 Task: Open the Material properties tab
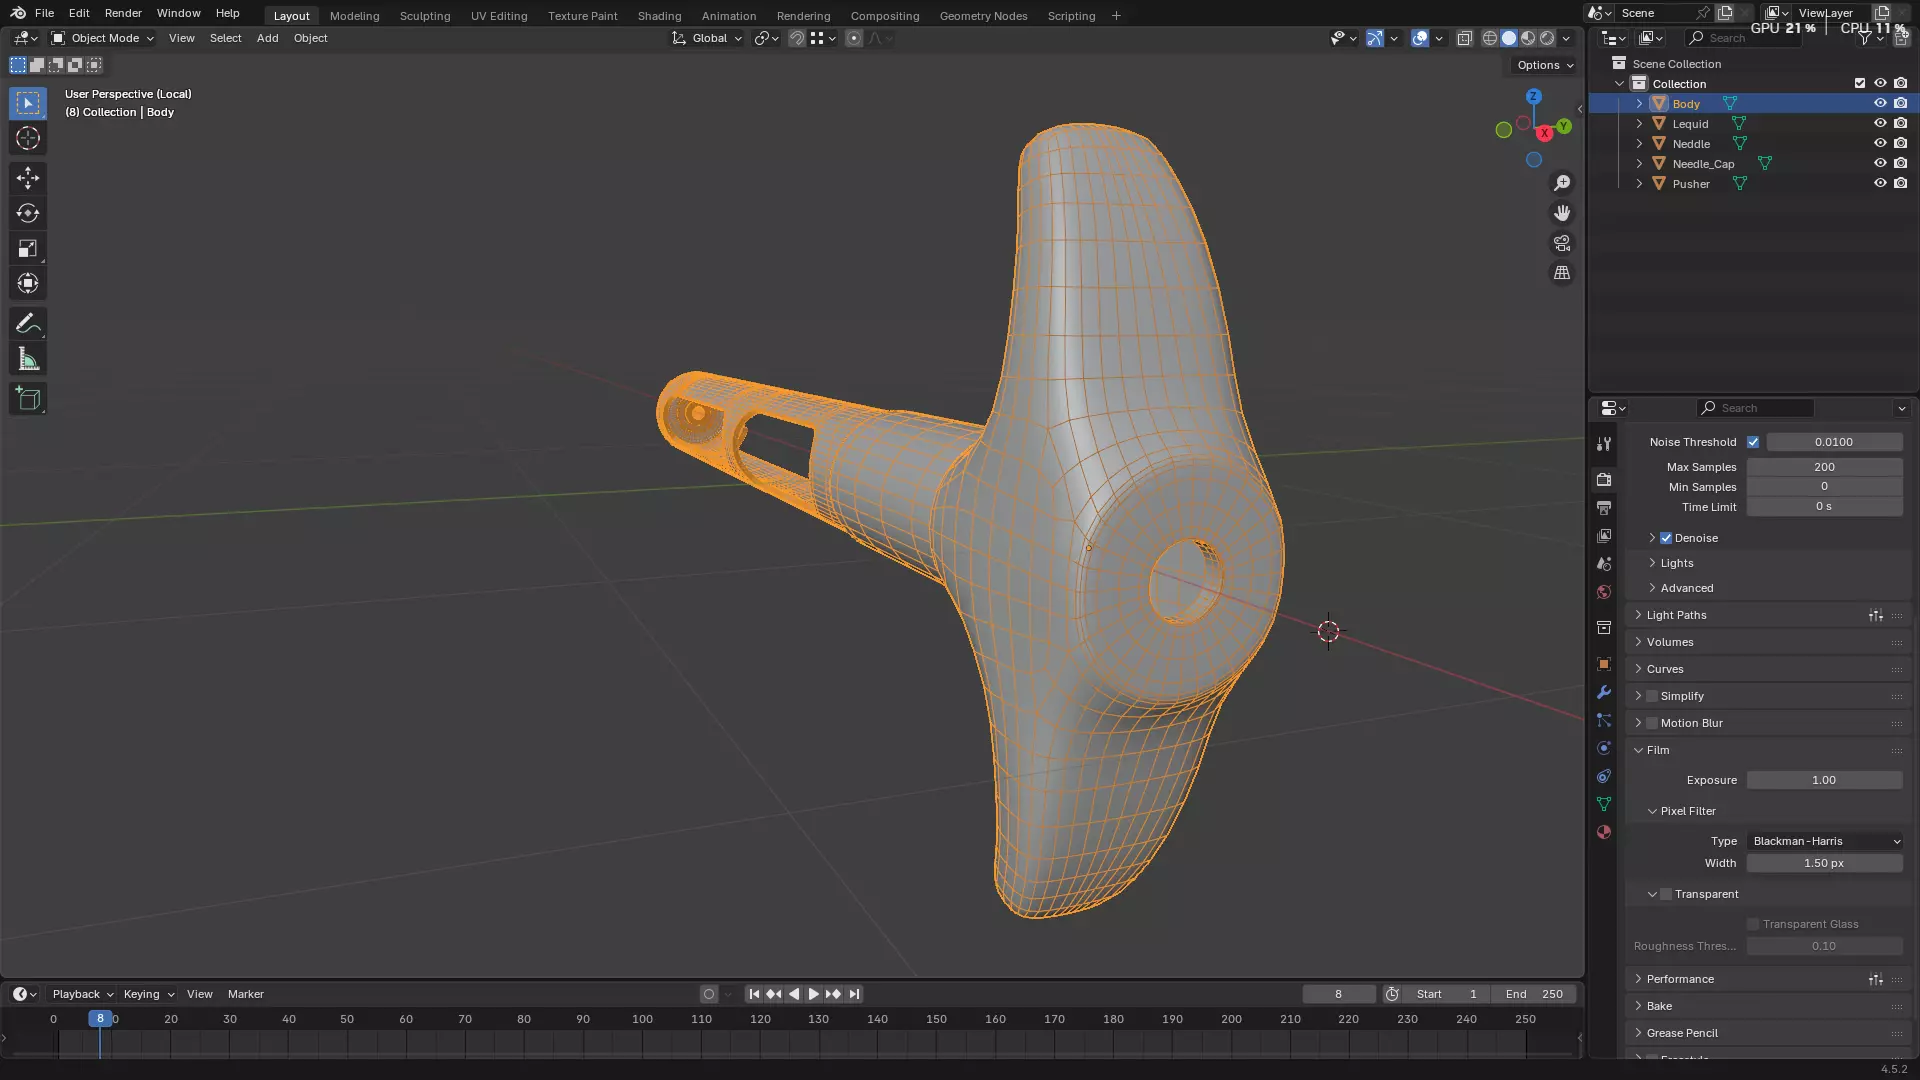pos(1604,832)
